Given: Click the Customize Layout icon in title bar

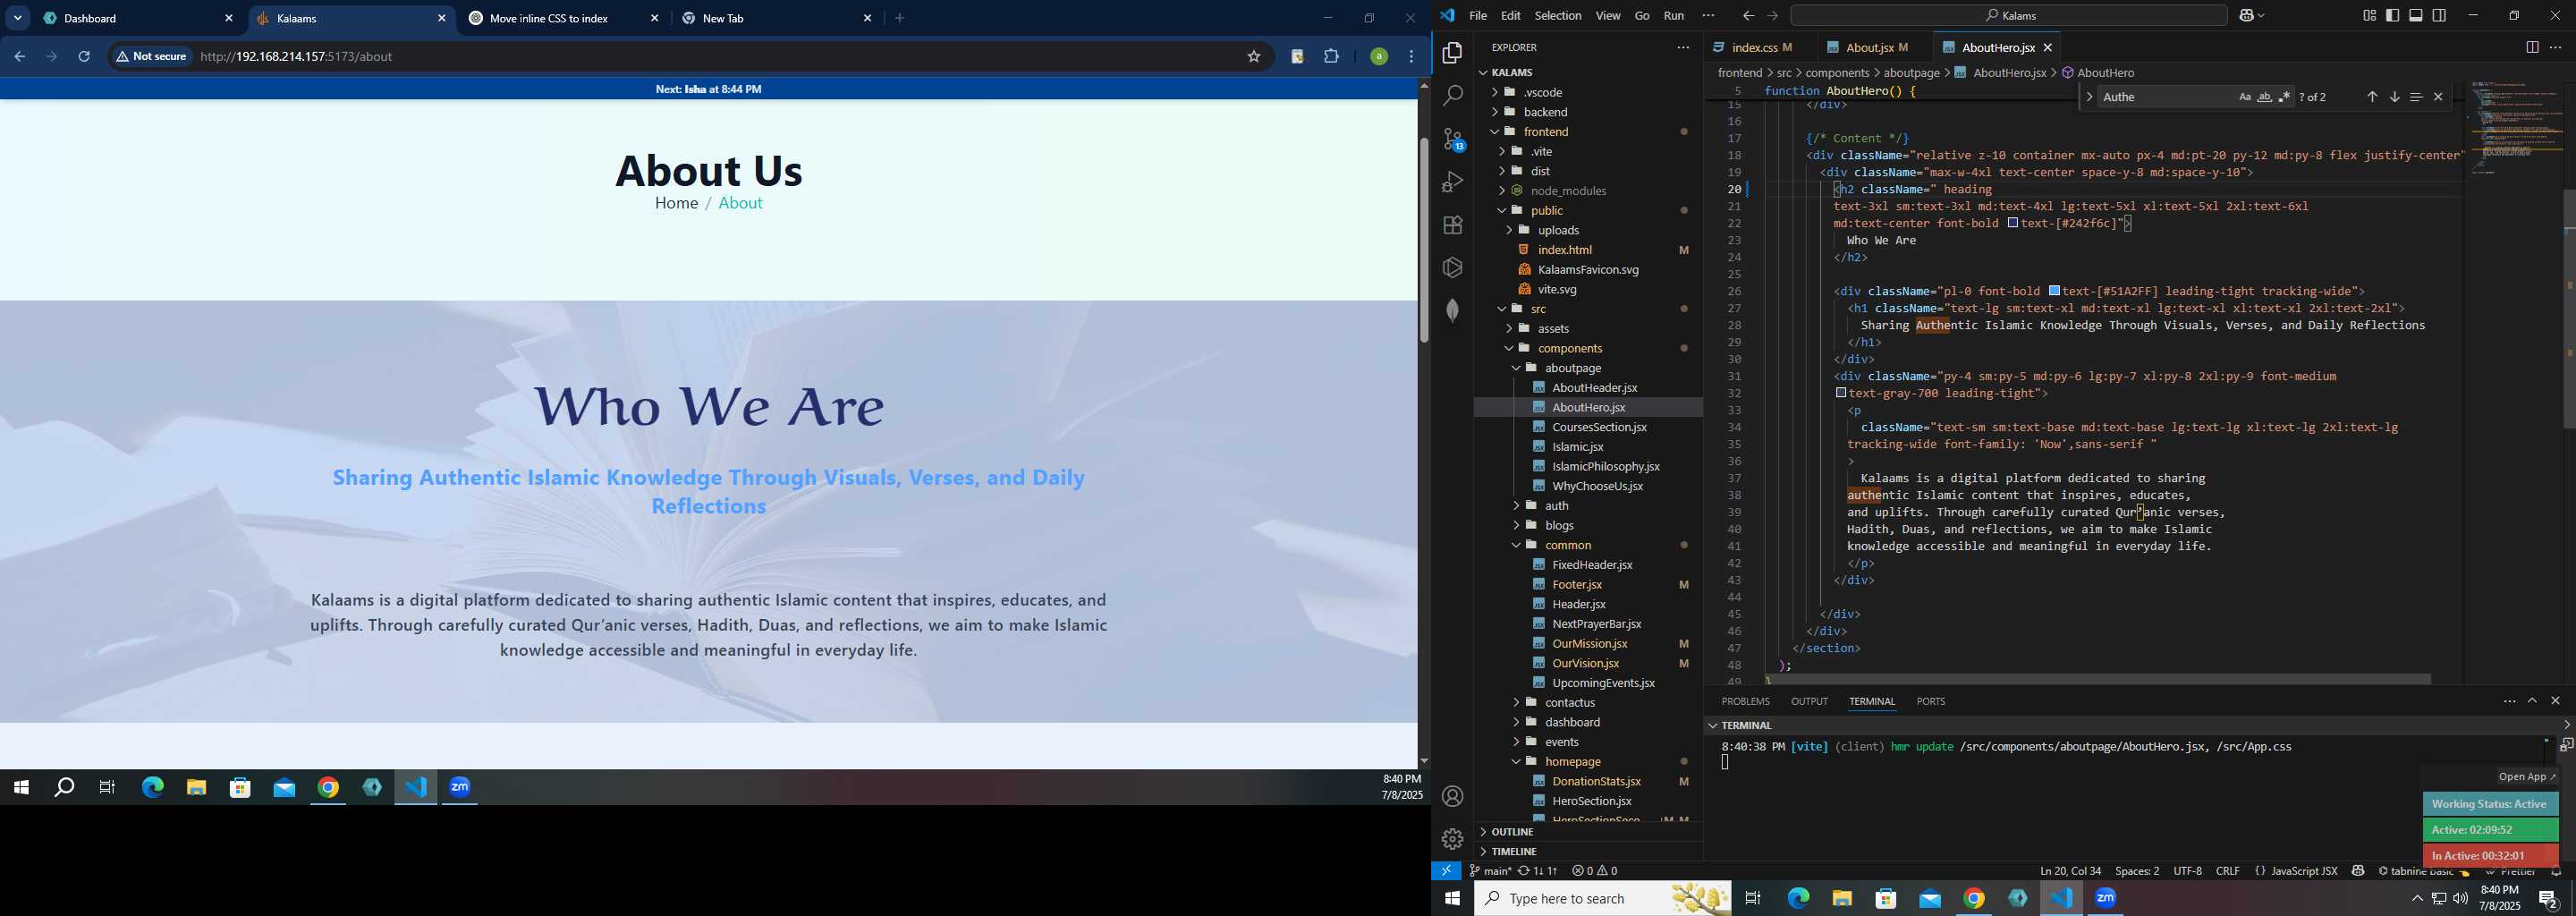Looking at the screenshot, I should pyautogui.click(x=2369, y=16).
